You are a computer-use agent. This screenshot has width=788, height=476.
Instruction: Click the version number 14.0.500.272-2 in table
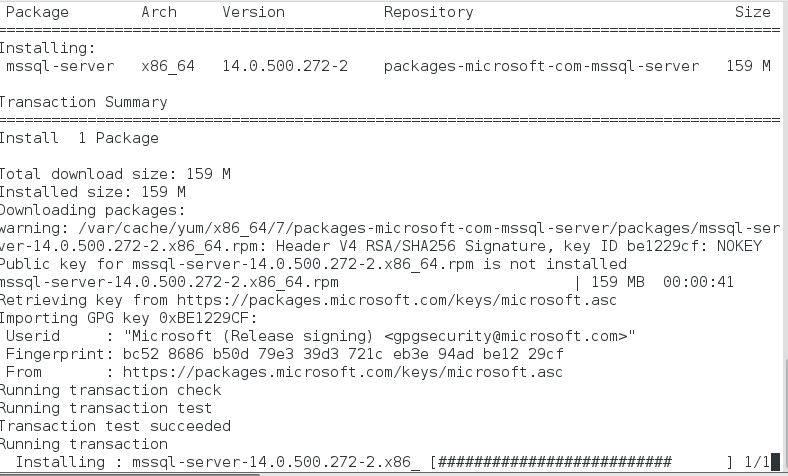pyautogui.click(x=285, y=66)
